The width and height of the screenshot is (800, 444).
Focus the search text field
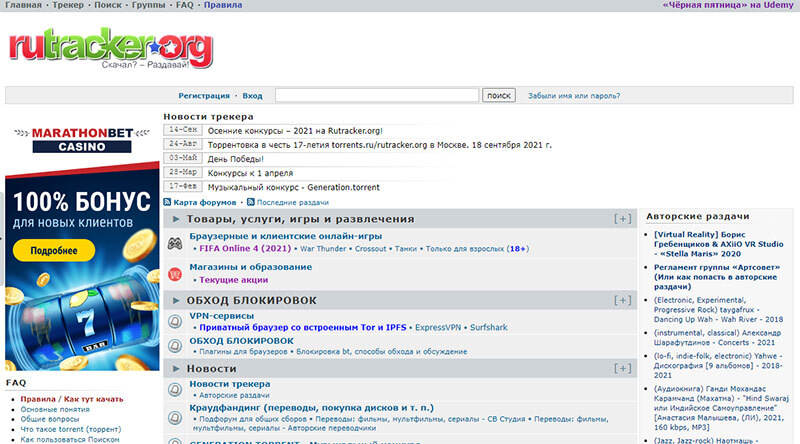(377, 95)
